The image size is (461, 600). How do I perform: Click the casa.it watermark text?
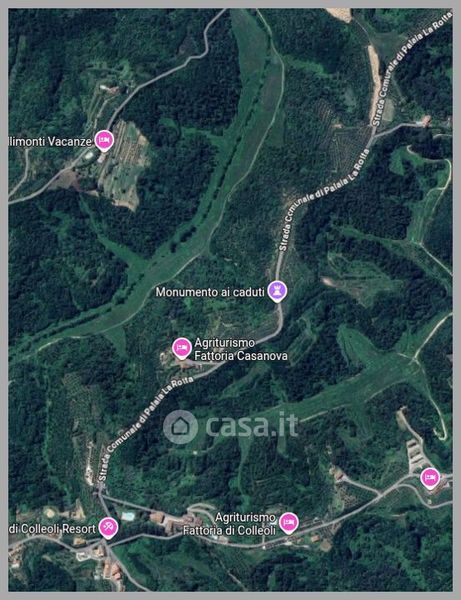(252, 425)
